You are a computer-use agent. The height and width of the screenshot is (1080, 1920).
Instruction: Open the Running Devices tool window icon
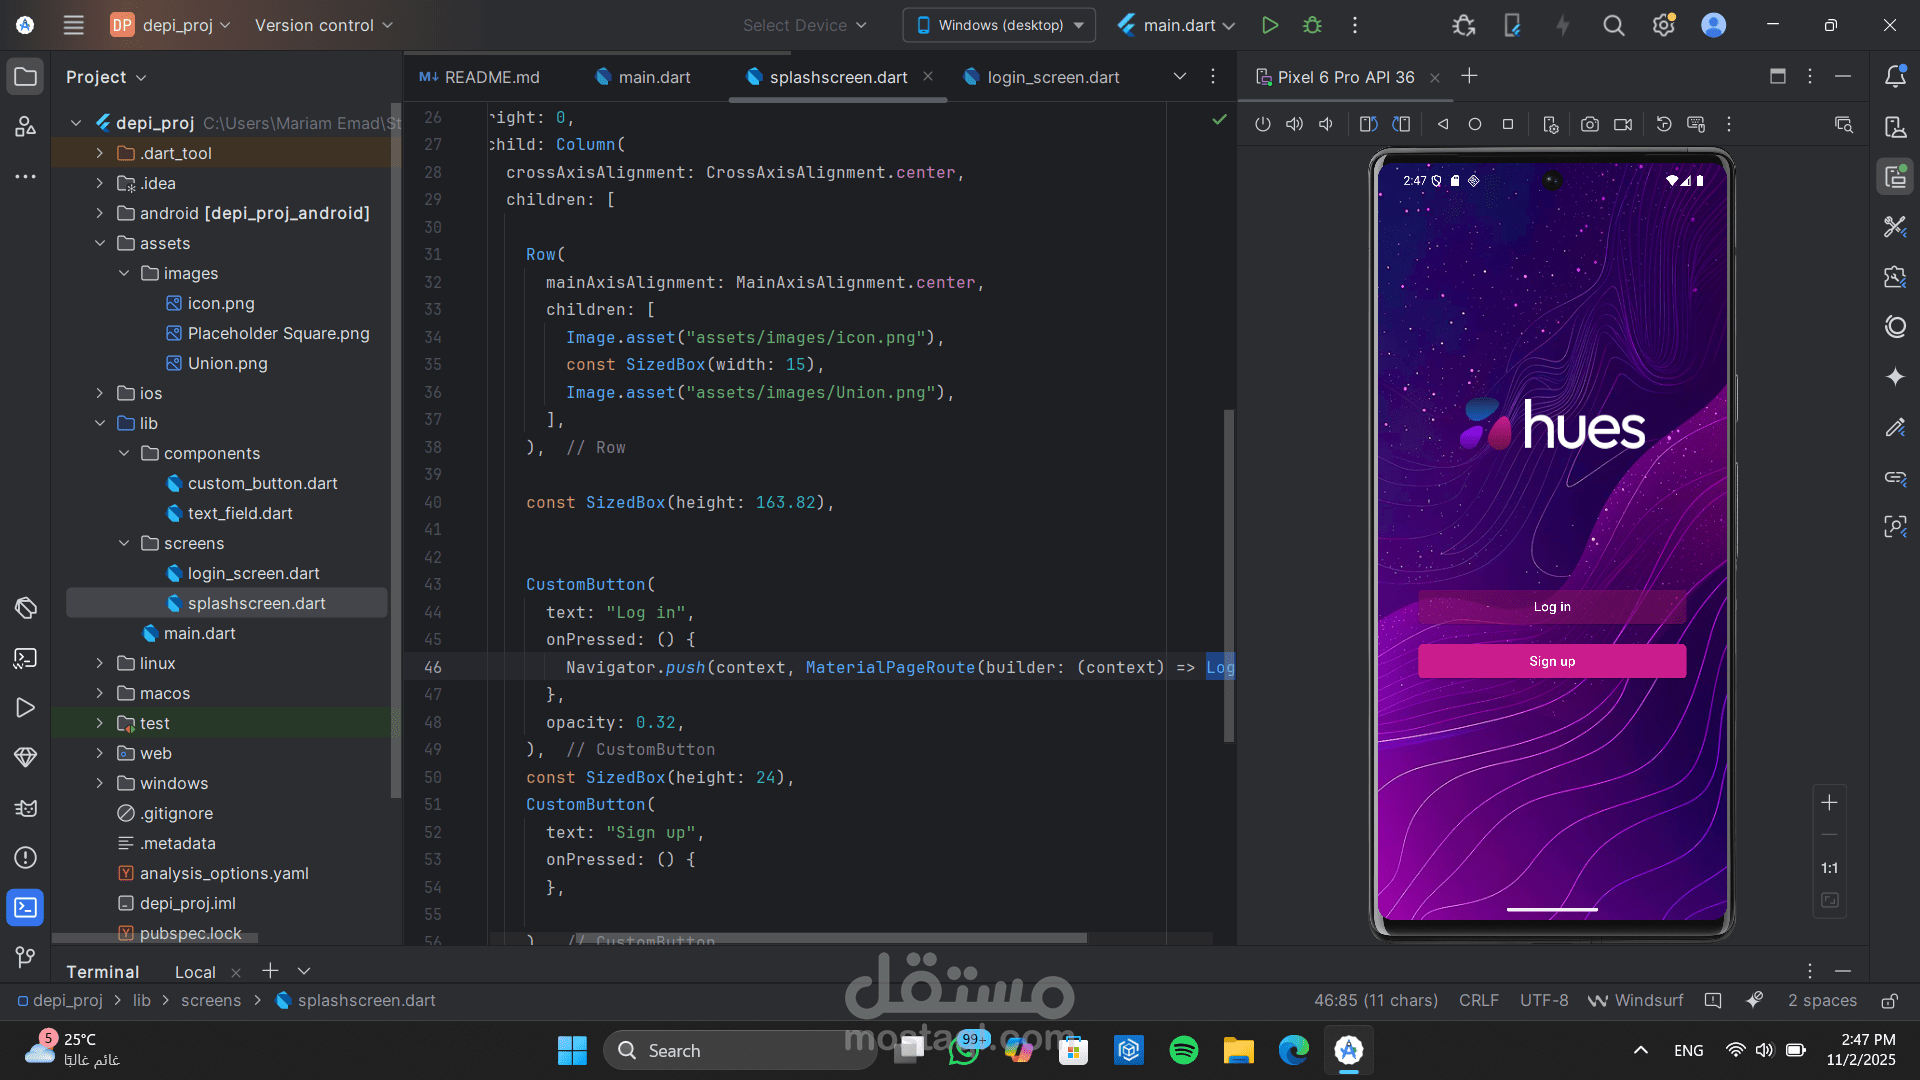pos(1895,177)
